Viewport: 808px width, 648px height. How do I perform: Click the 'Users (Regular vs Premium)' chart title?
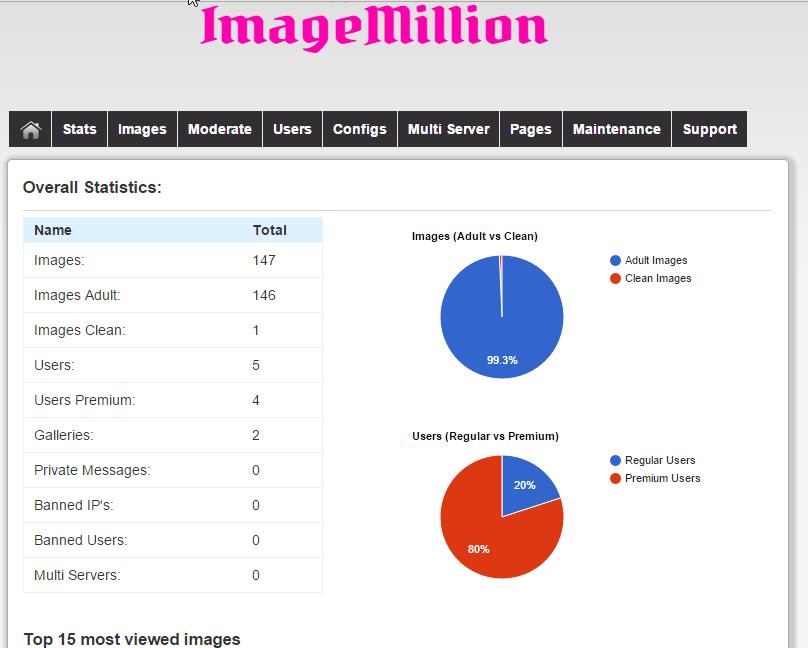(485, 436)
